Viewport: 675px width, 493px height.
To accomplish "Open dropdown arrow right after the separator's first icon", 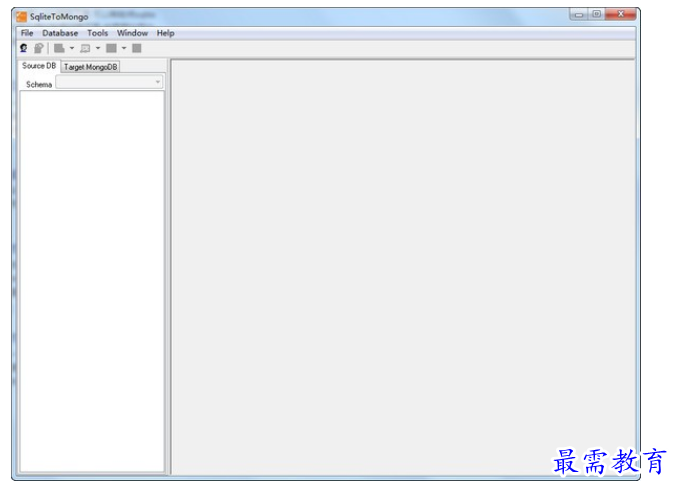I will point(72,48).
